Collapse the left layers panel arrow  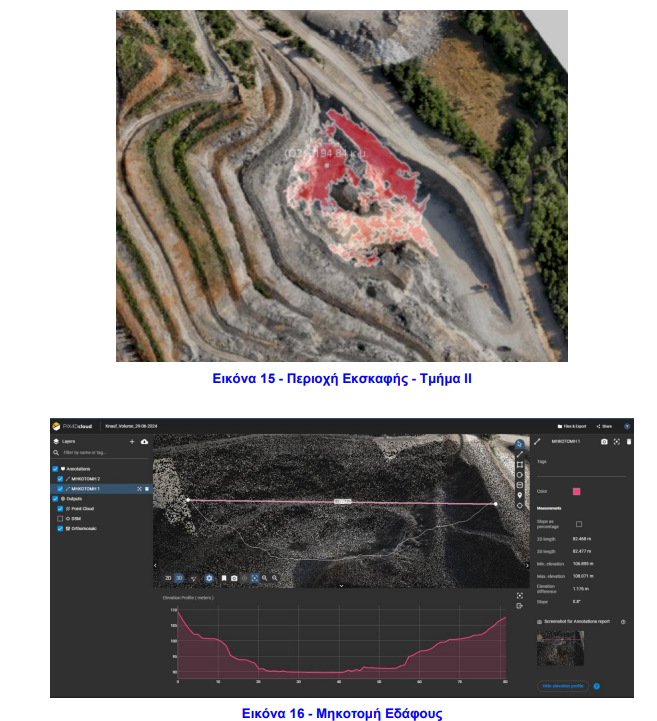155,565
